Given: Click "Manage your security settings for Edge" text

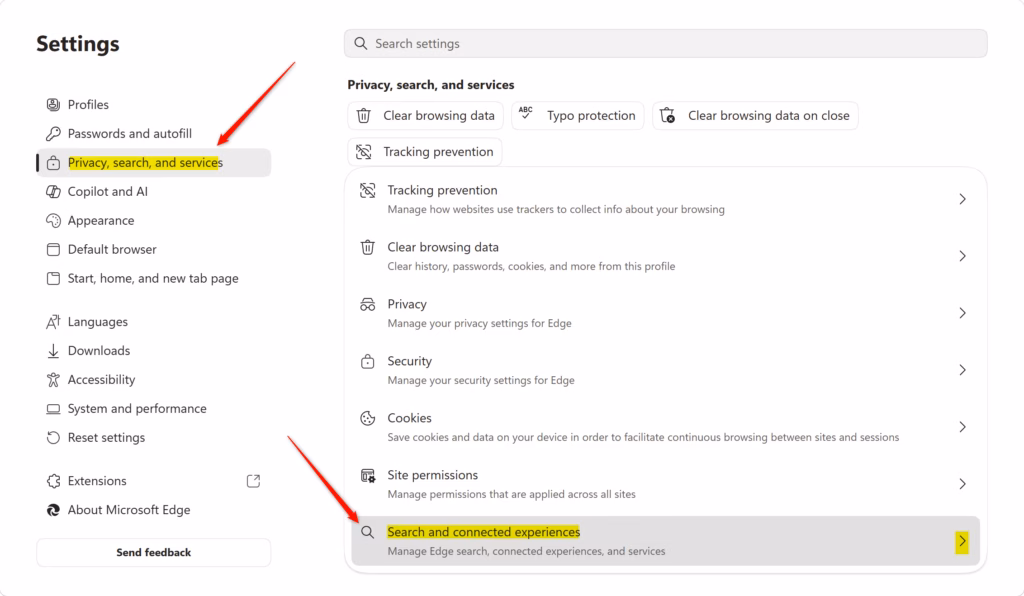Looking at the screenshot, I should [x=481, y=380].
